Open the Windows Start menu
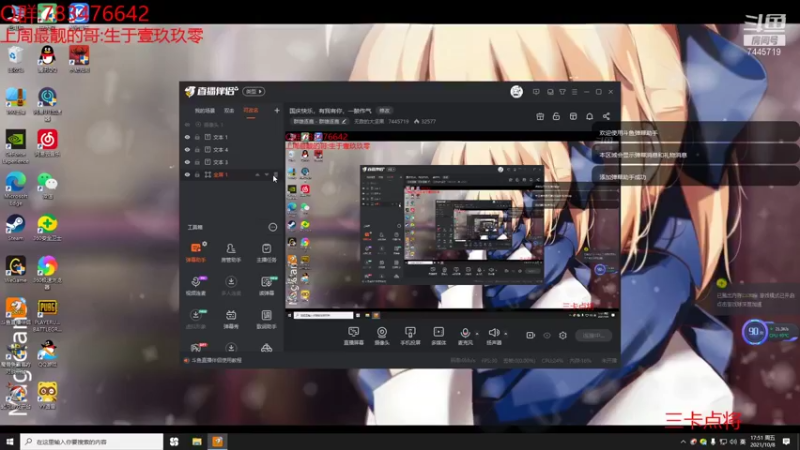The height and width of the screenshot is (450, 800). 10,441
